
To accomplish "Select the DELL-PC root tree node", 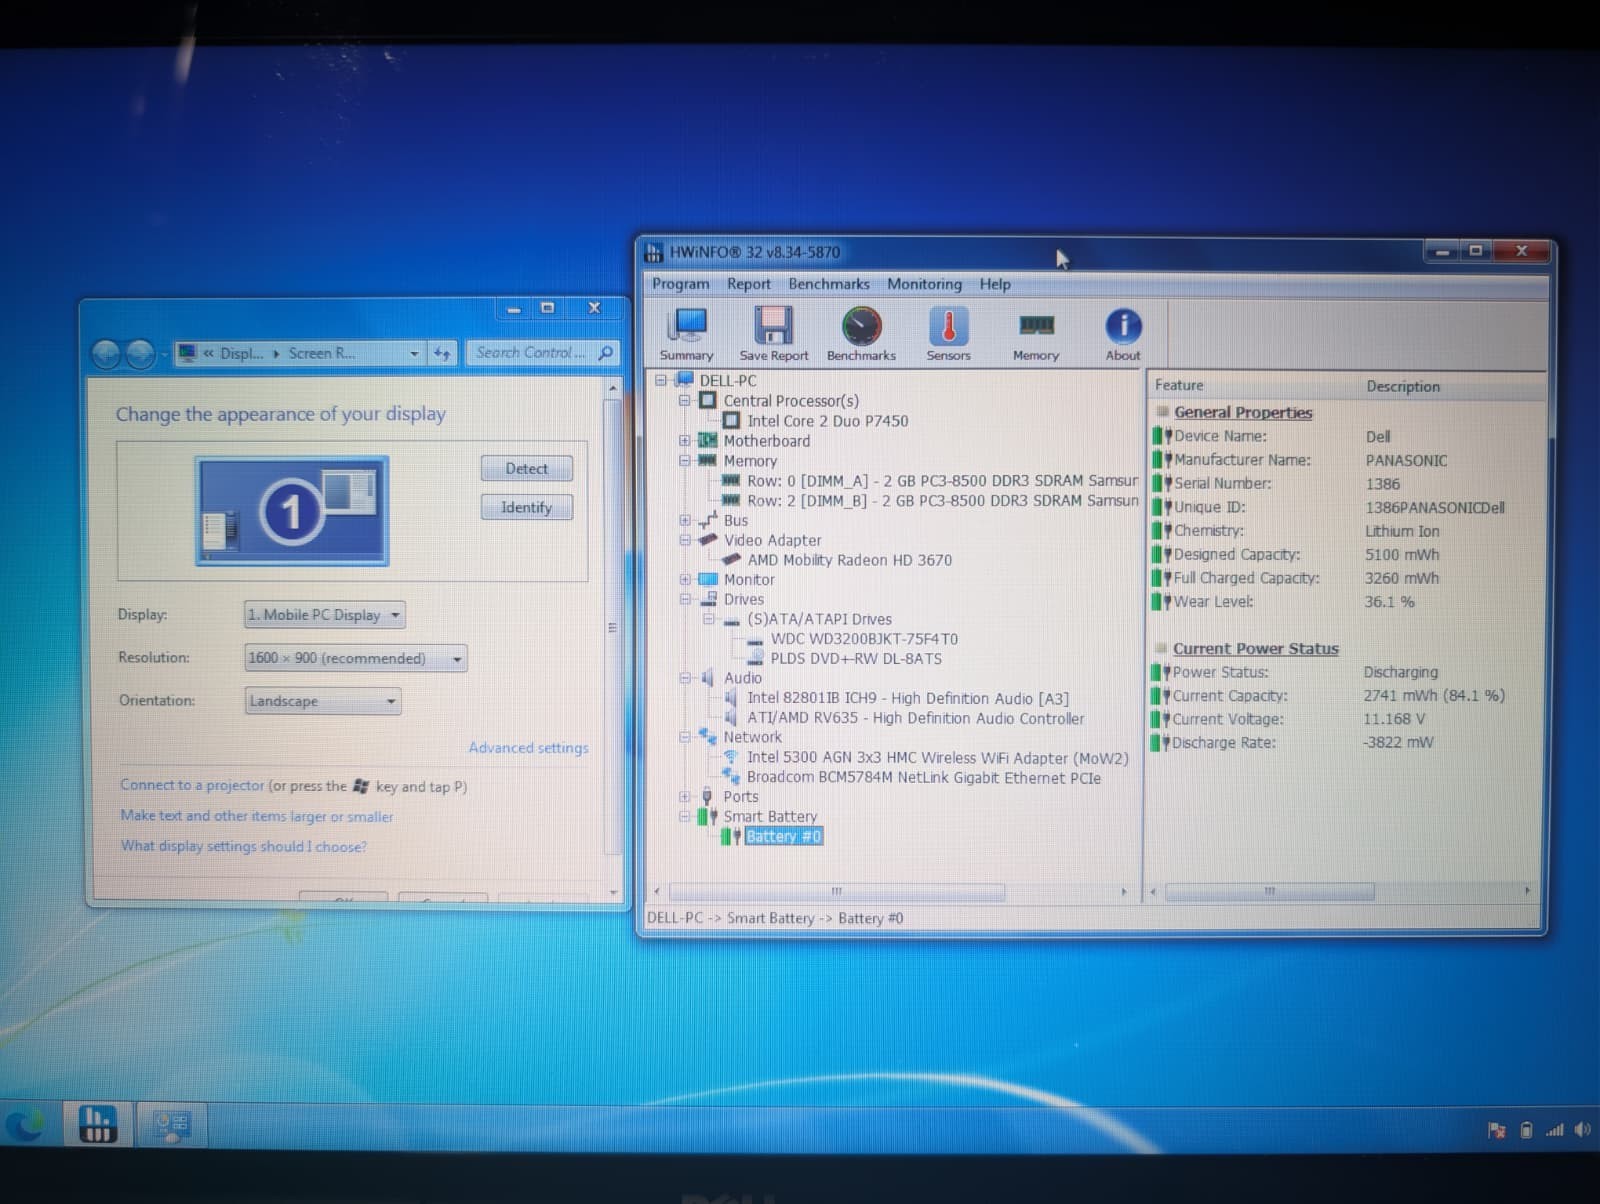I will 728,381.
